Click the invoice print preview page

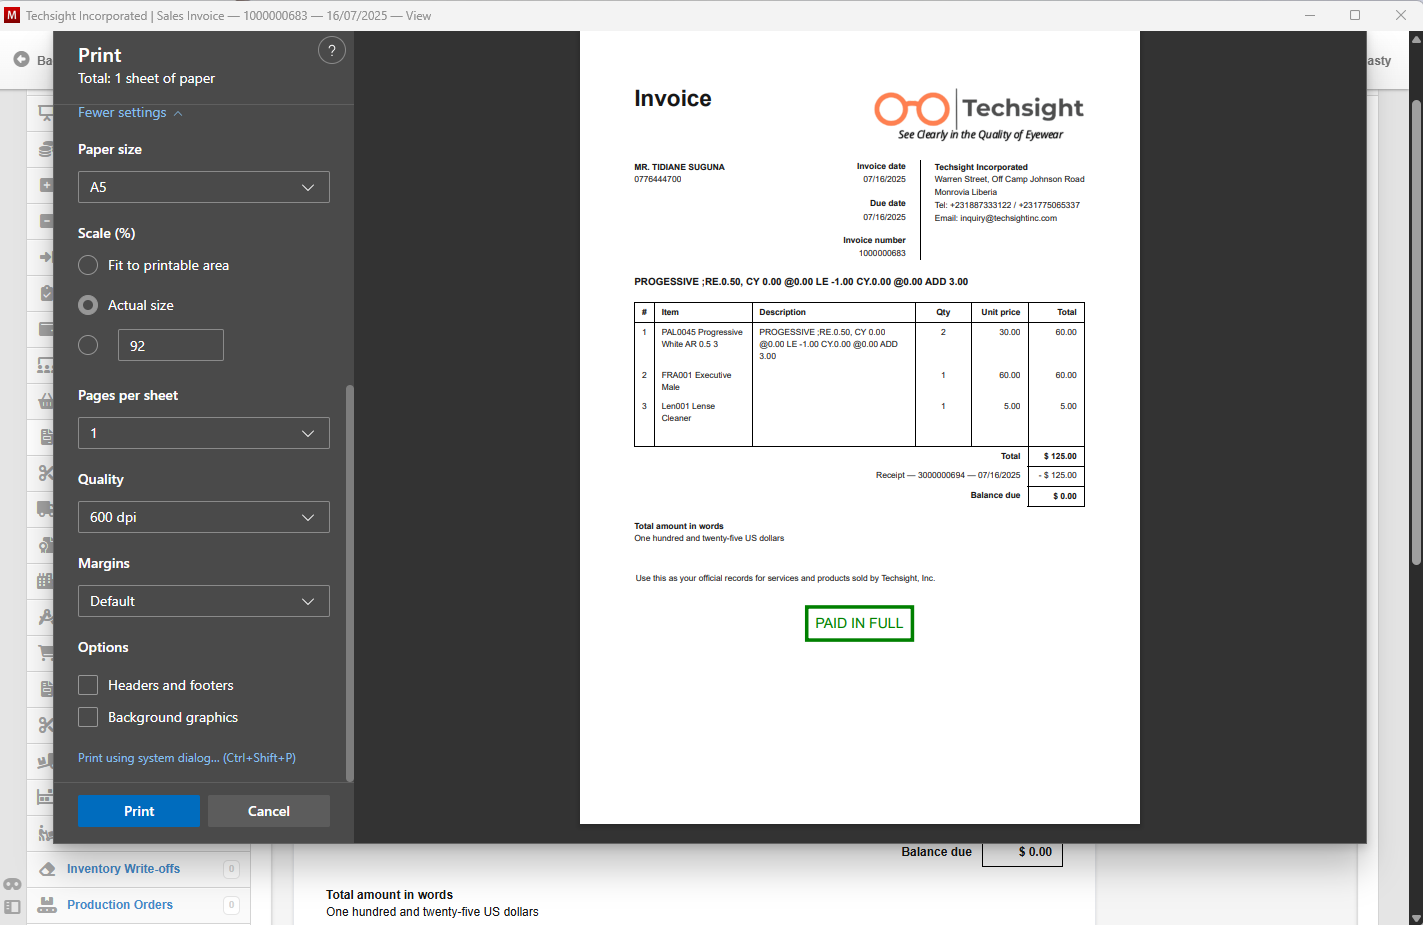point(860,428)
